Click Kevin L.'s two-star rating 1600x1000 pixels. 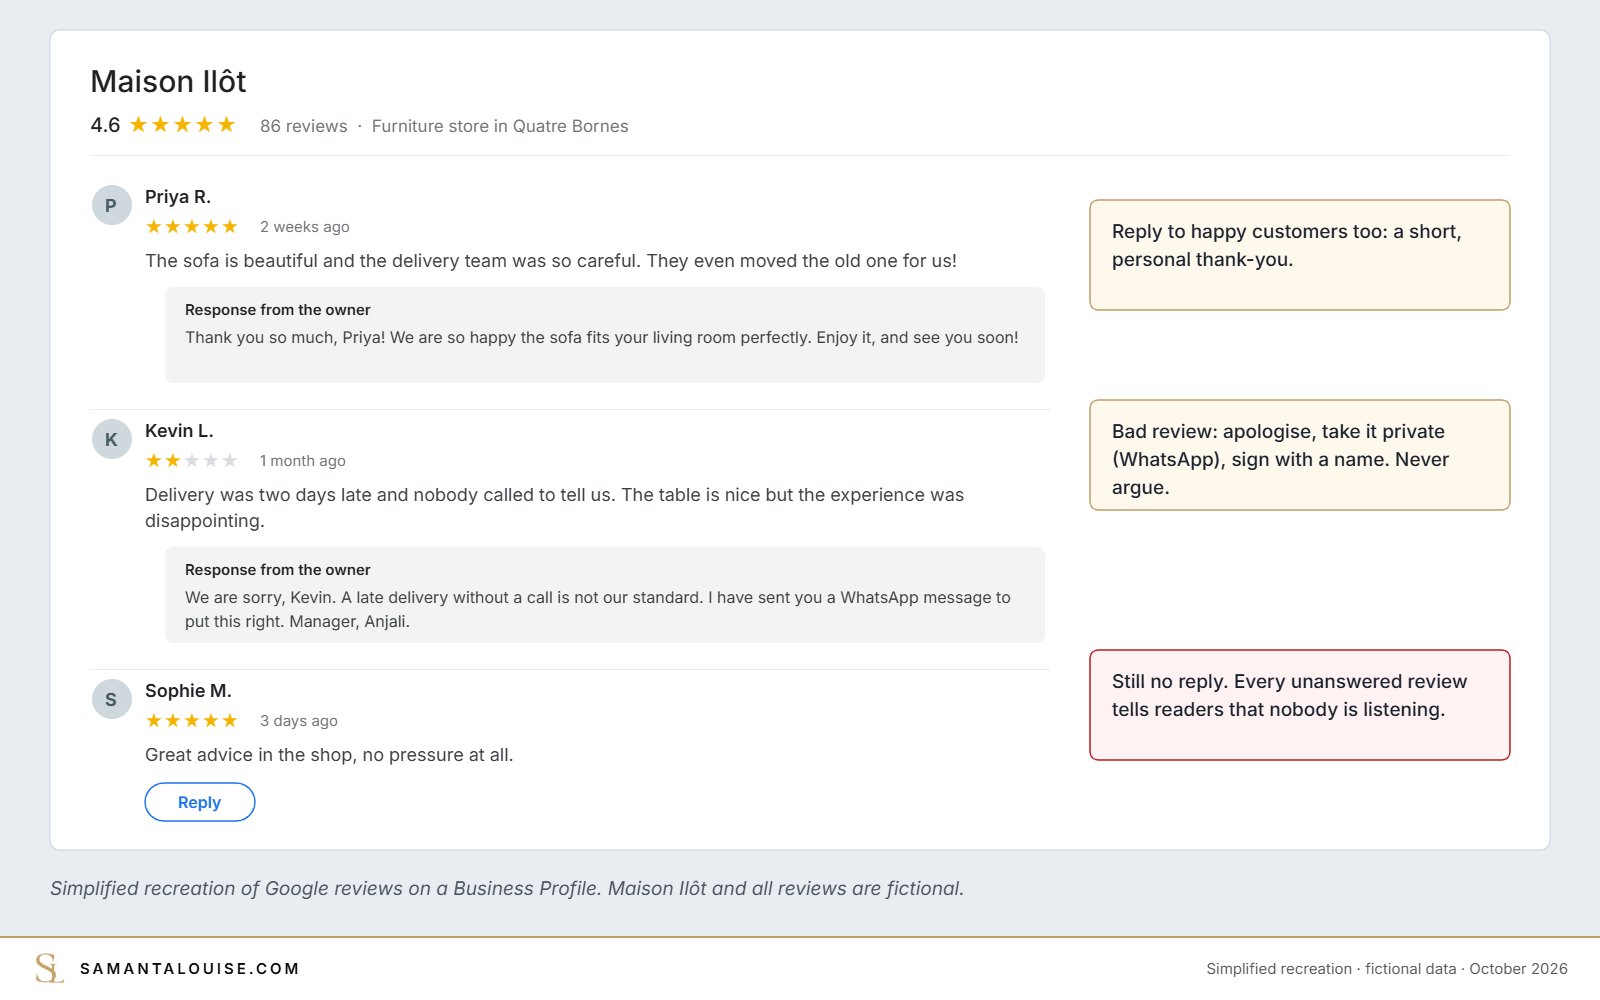click(192, 461)
